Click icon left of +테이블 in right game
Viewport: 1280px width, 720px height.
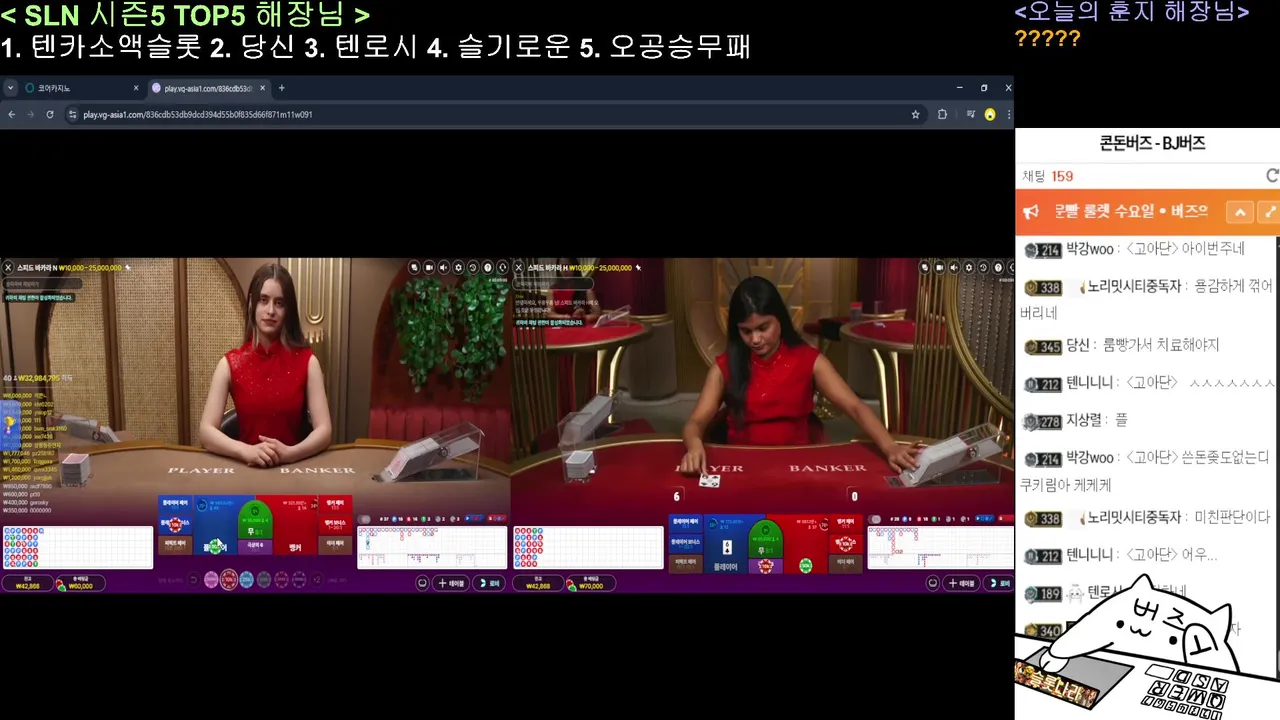[x=932, y=583]
